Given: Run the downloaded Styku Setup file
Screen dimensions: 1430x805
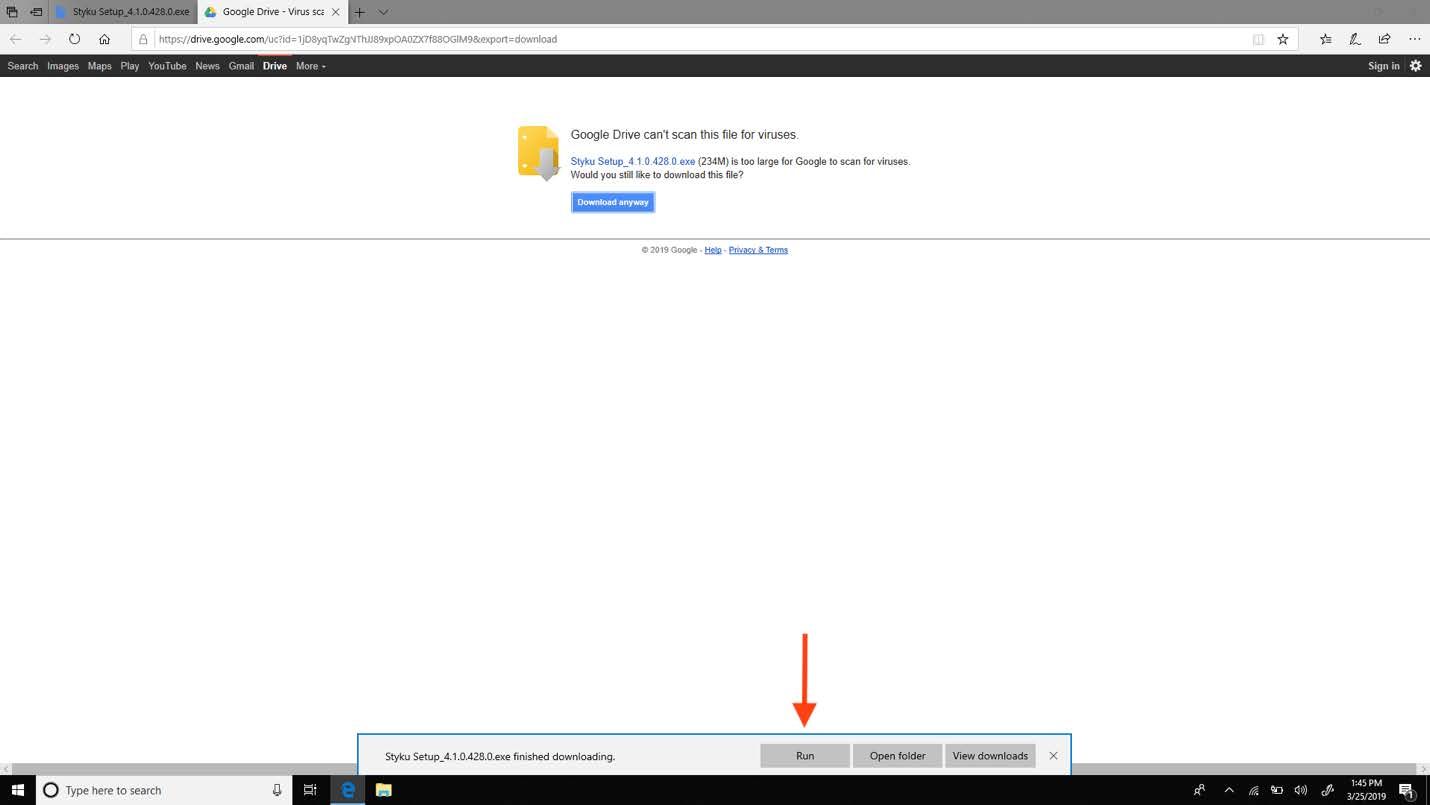Looking at the screenshot, I should click(805, 756).
